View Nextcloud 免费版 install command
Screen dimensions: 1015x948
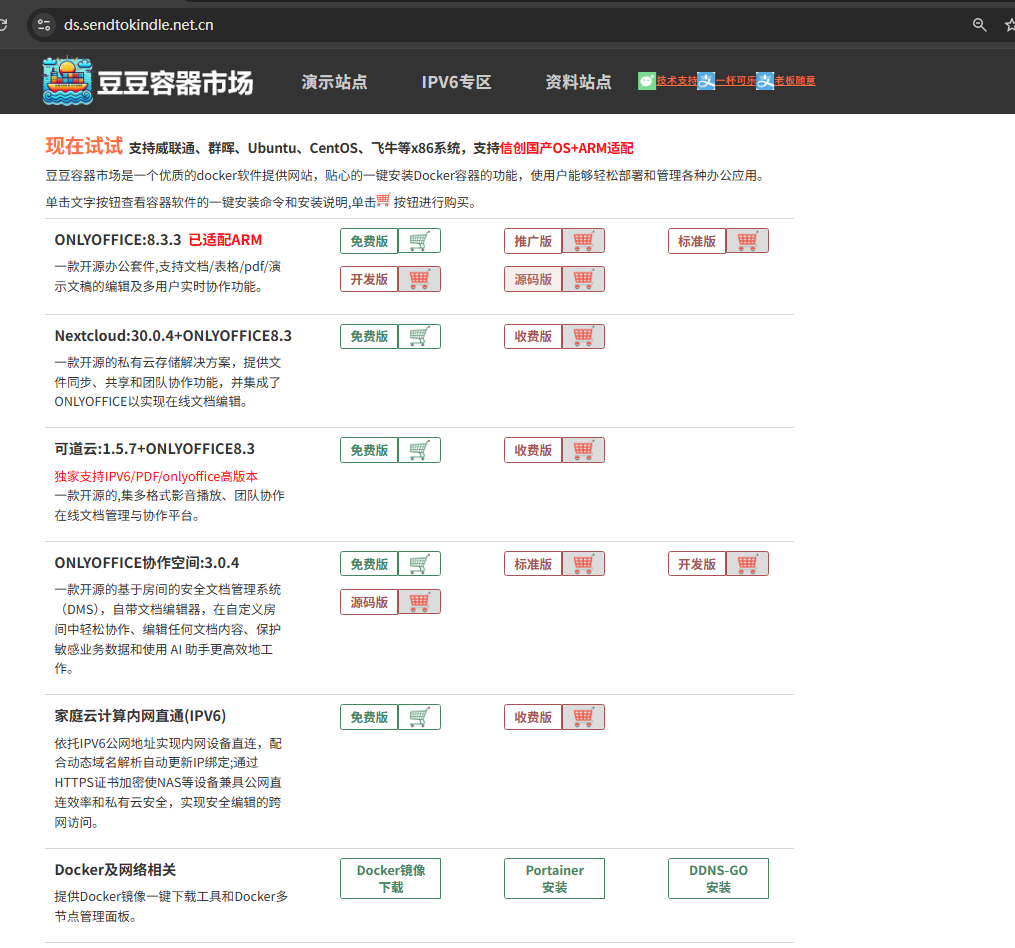369,336
